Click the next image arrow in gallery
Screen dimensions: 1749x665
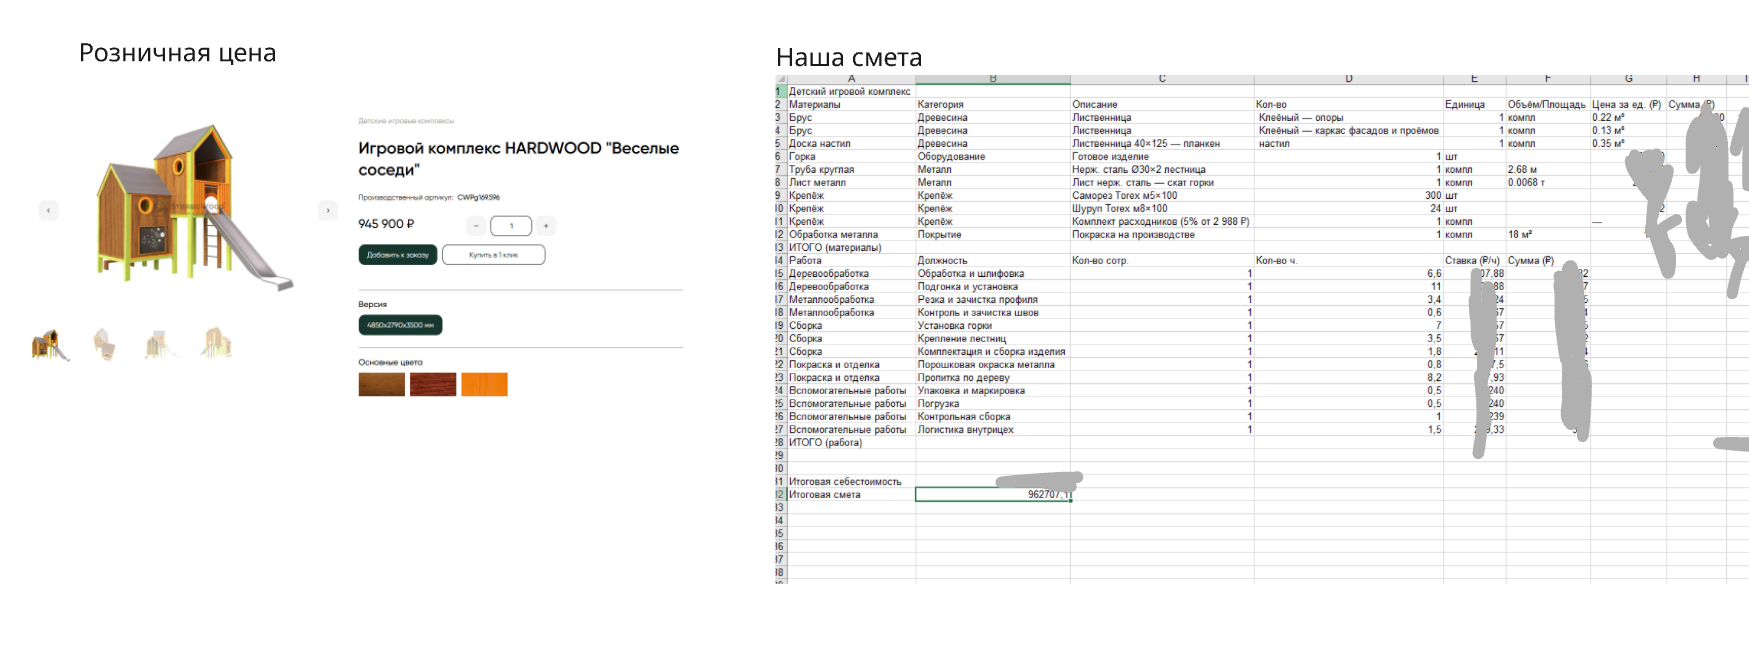(327, 210)
